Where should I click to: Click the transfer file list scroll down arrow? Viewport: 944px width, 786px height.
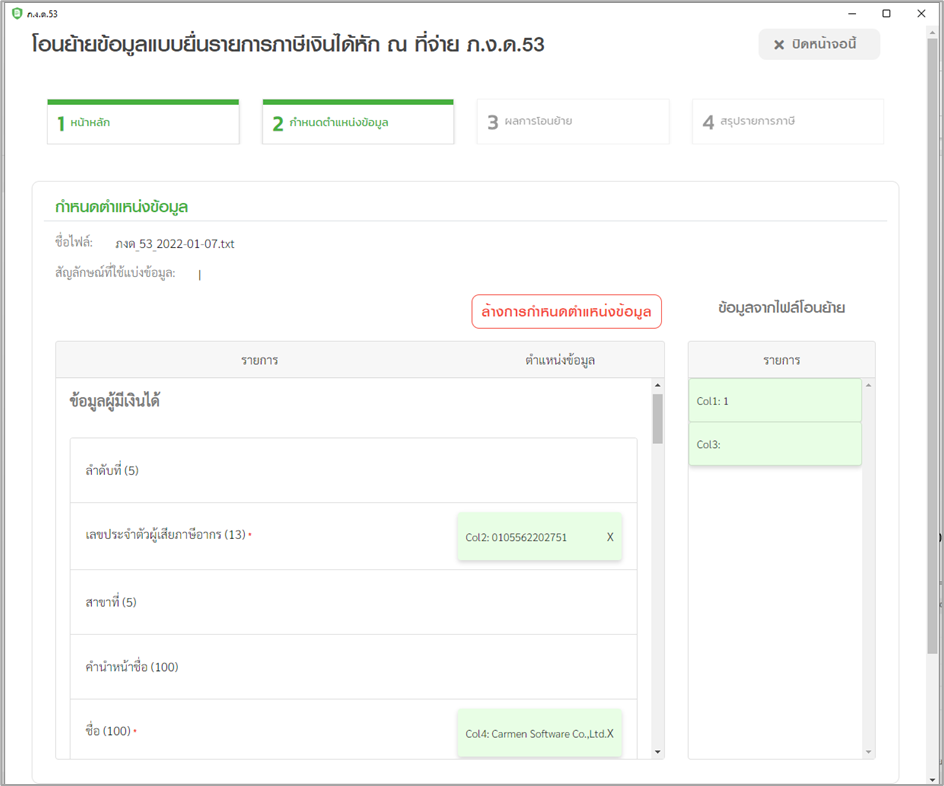coord(868,751)
